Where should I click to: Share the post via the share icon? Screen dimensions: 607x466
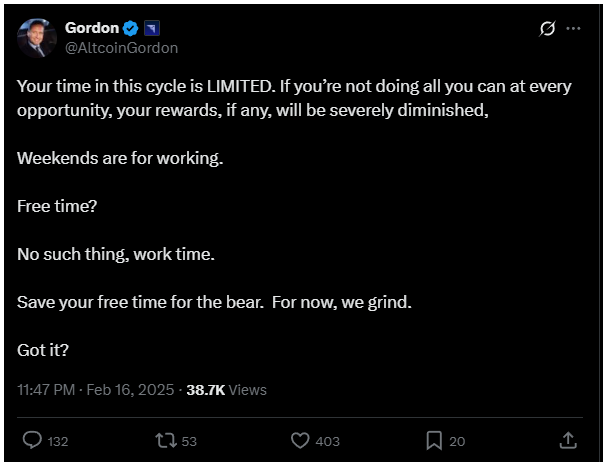point(567,440)
